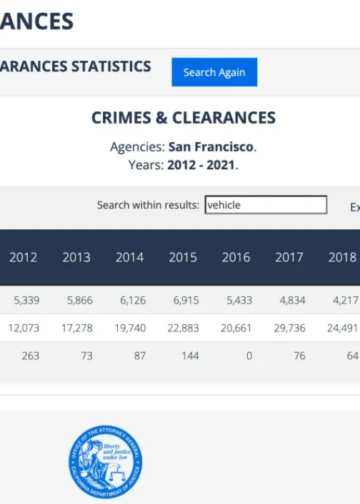Sort by the 2016 column header
Screen dimensions: 360x504
tap(236, 257)
